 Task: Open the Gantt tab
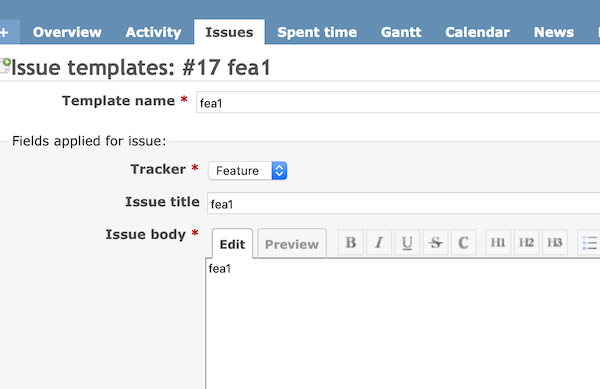[x=401, y=32]
